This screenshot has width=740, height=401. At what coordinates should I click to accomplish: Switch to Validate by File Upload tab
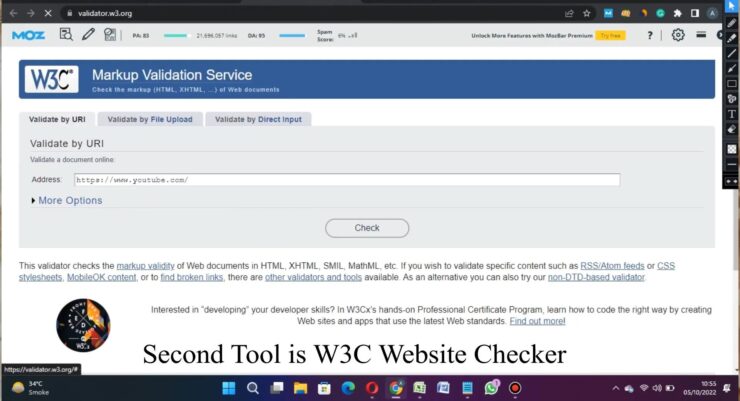tap(150, 119)
